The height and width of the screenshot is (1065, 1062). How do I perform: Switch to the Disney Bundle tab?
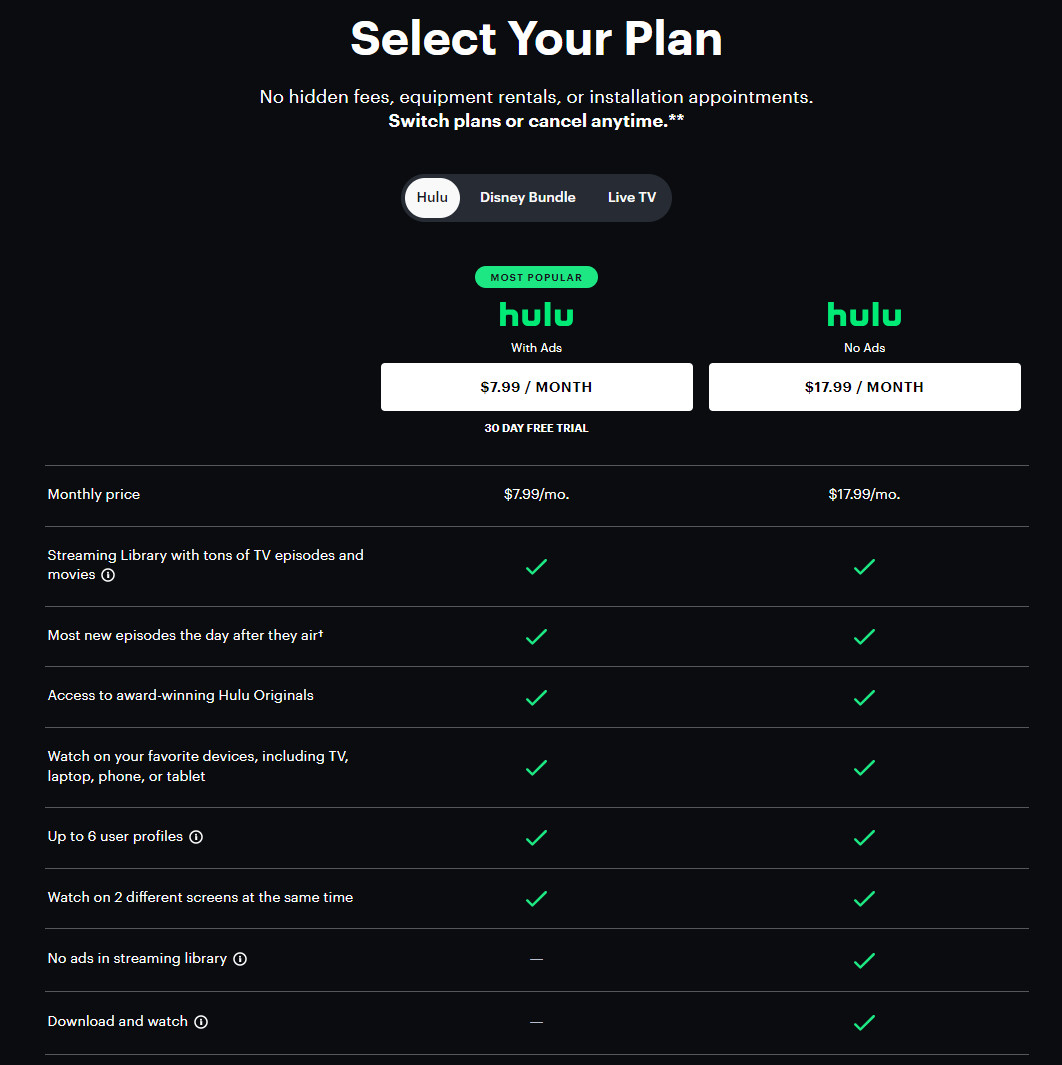527,197
